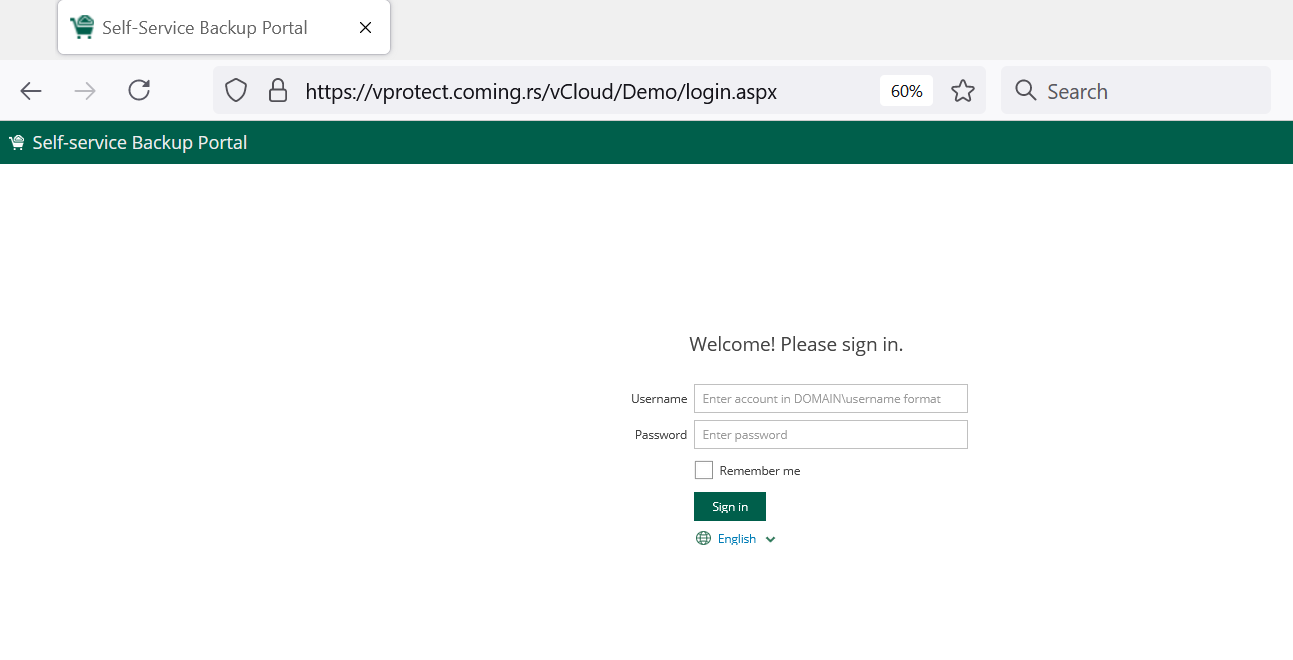Enable the Remember me checkbox

click(x=703, y=469)
